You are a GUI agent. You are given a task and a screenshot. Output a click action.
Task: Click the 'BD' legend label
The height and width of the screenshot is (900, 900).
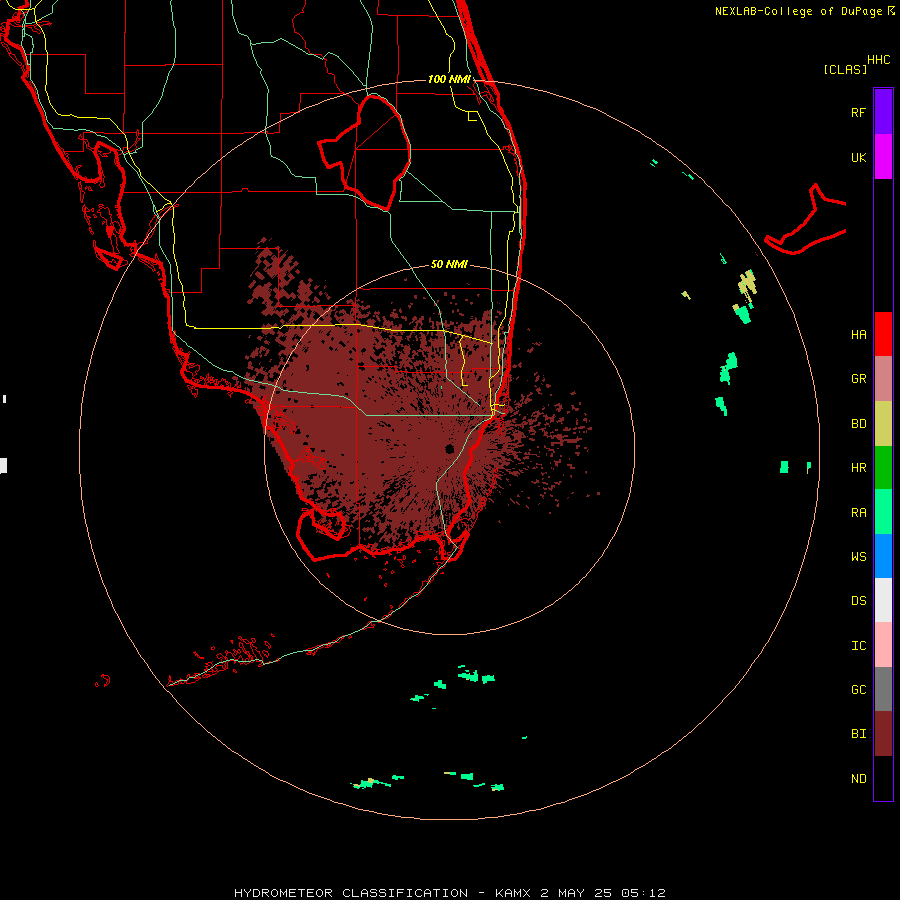coord(858,424)
